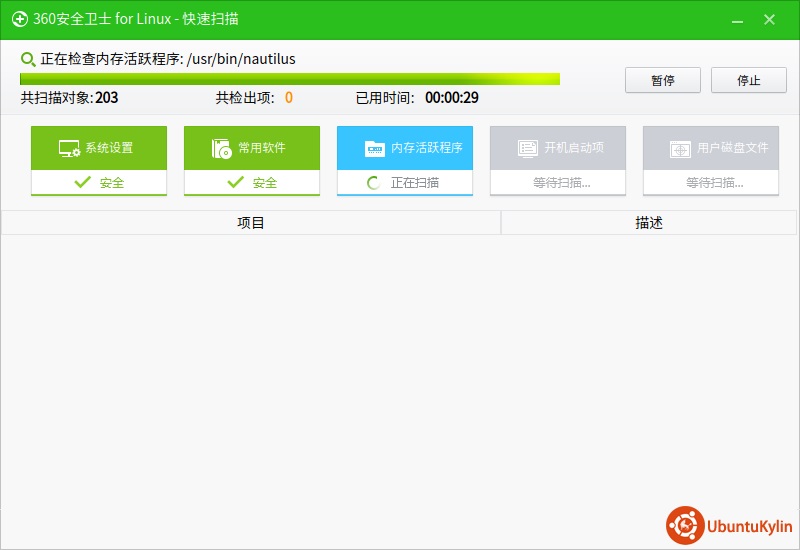The height and width of the screenshot is (550, 800).
Task: Click the 系统设置 monitor-gear icon
Action: [69, 148]
